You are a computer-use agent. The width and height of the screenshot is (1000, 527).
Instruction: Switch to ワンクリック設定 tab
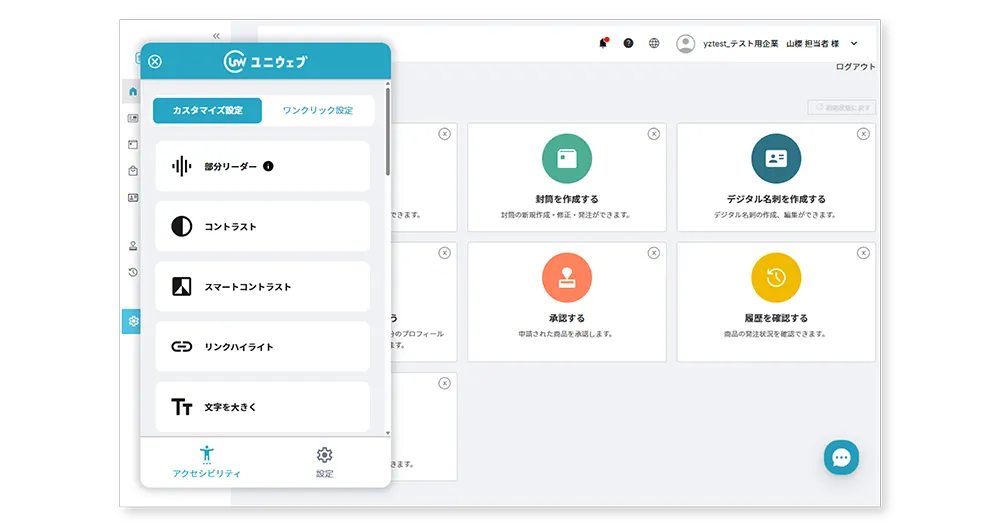click(x=318, y=110)
